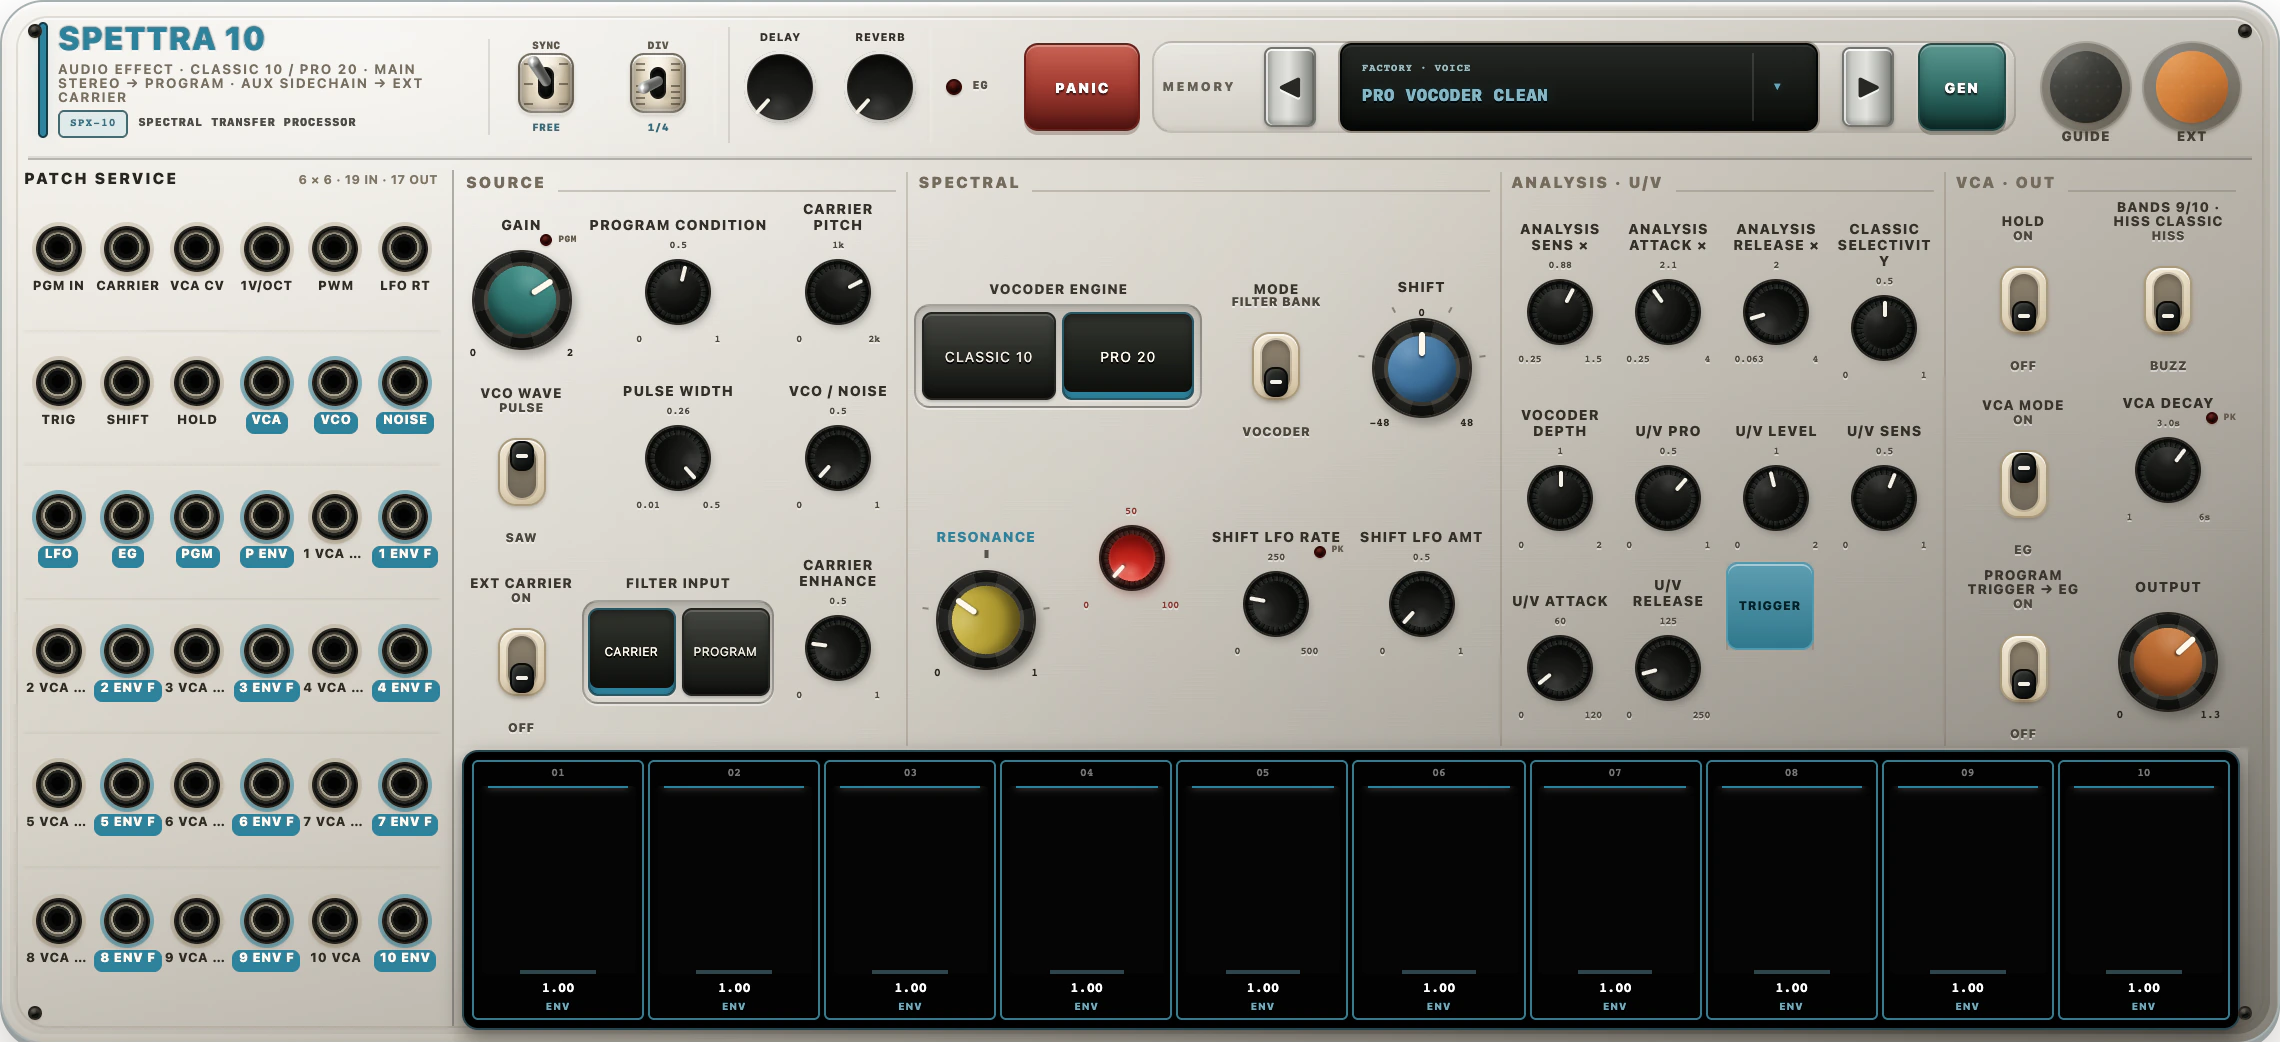Viewport: 2280px width, 1046px height.
Task: Click the HOLD patch jack
Action: point(197,382)
